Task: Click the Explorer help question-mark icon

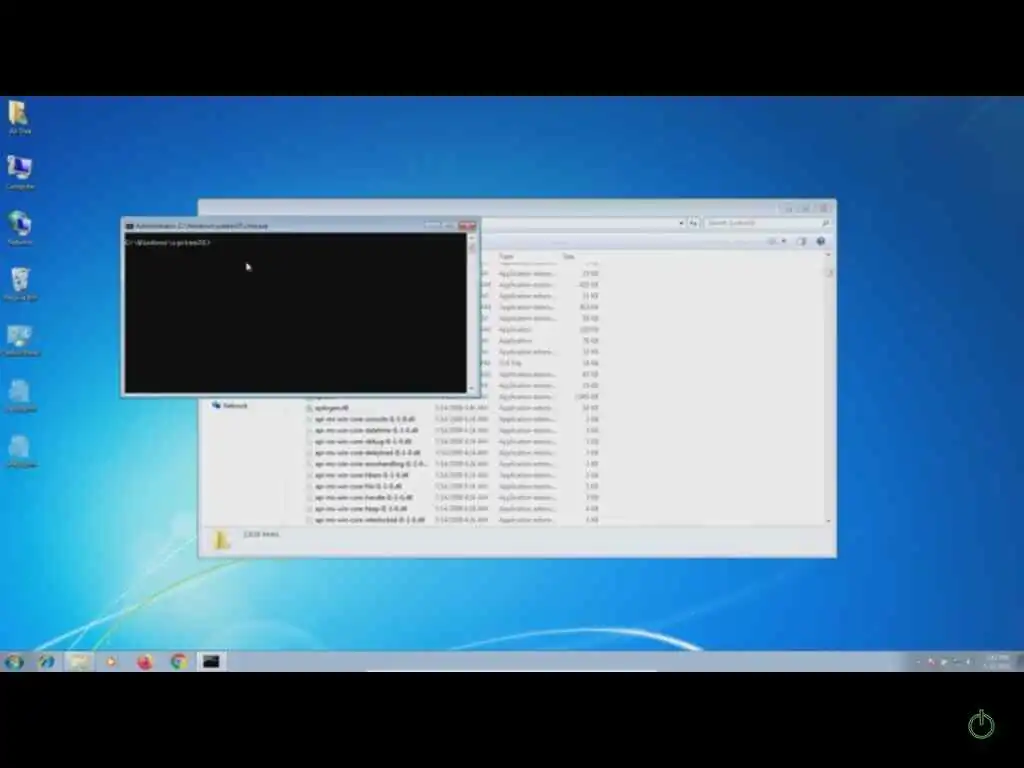Action: pyautogui.click(x=821, y=241)
